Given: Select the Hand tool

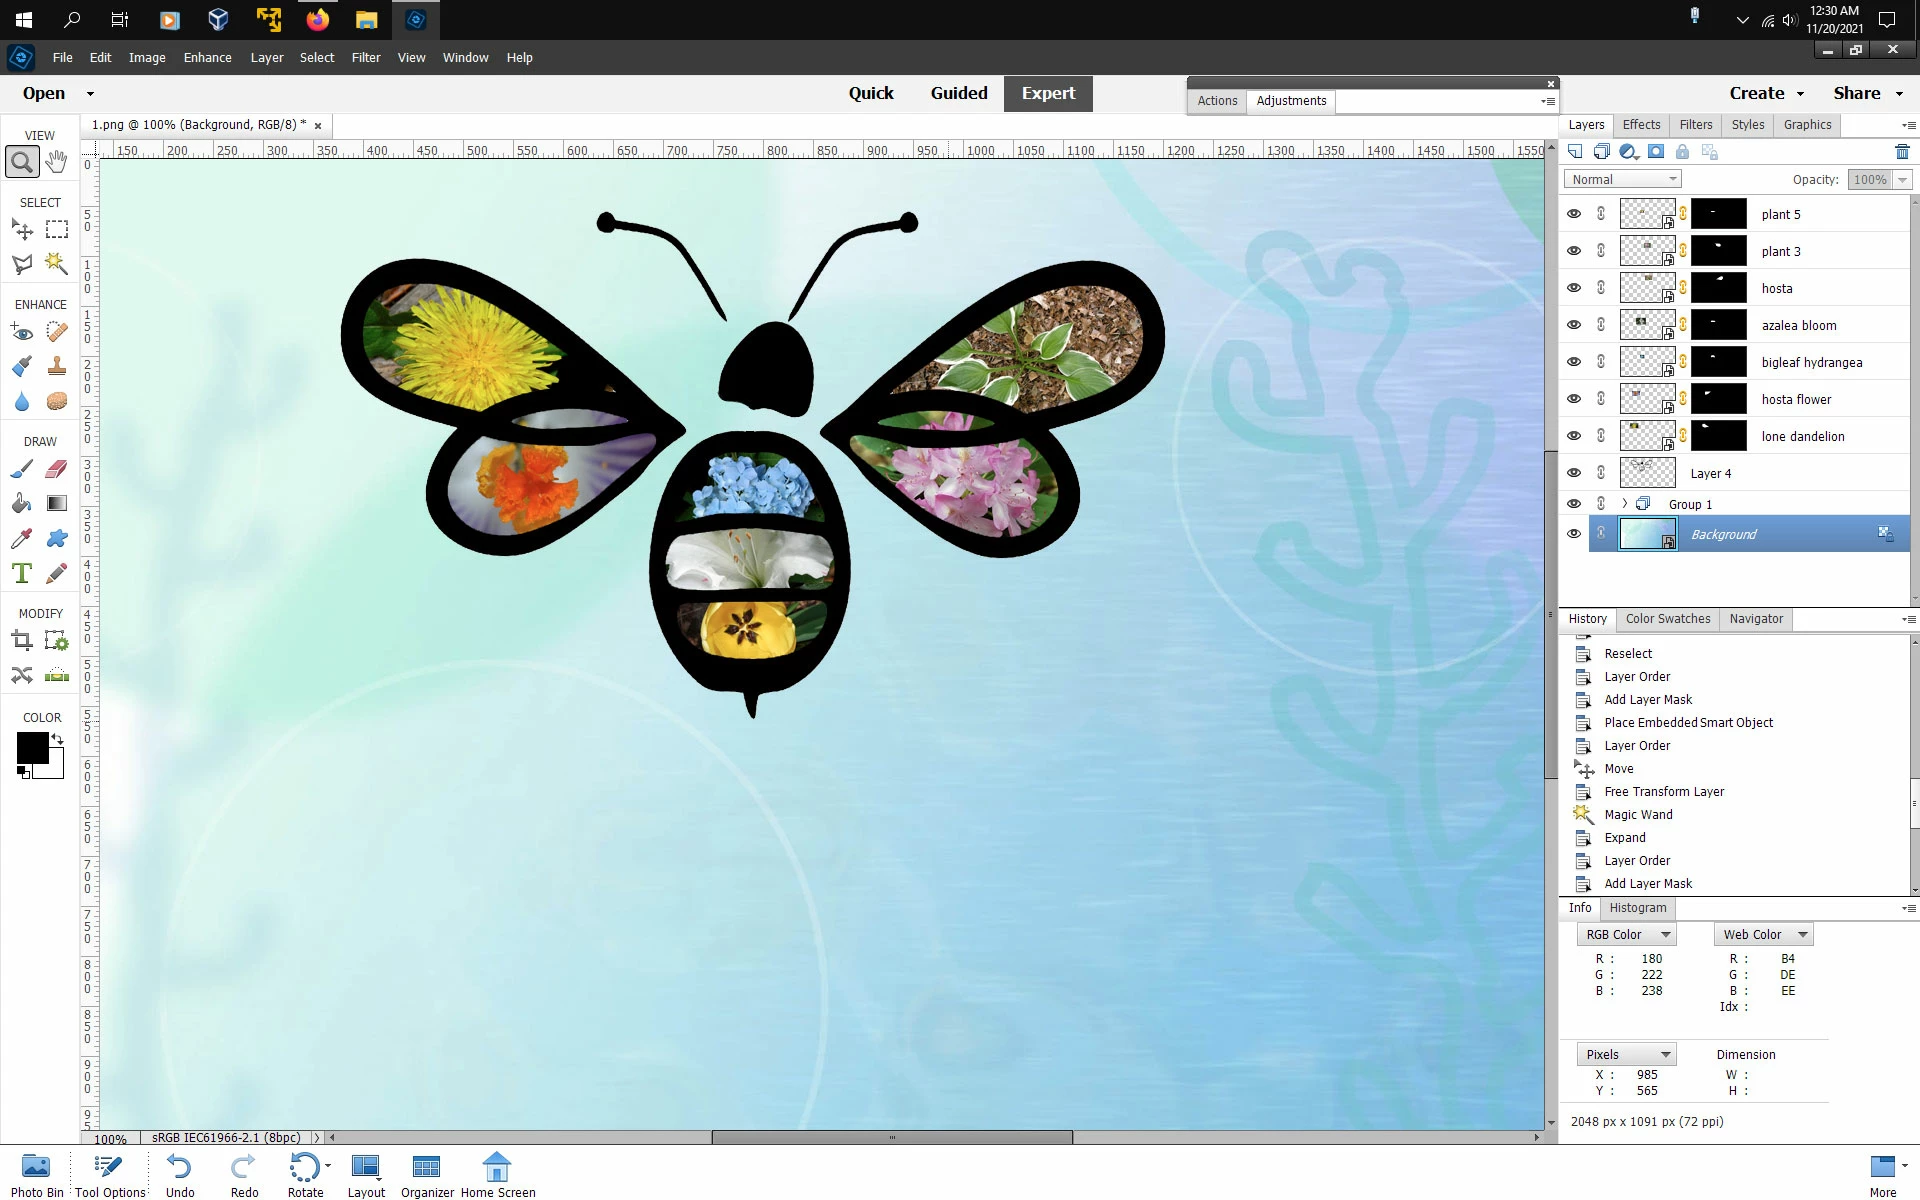Looking at the screenshot, I should click(x=57, y=161).
